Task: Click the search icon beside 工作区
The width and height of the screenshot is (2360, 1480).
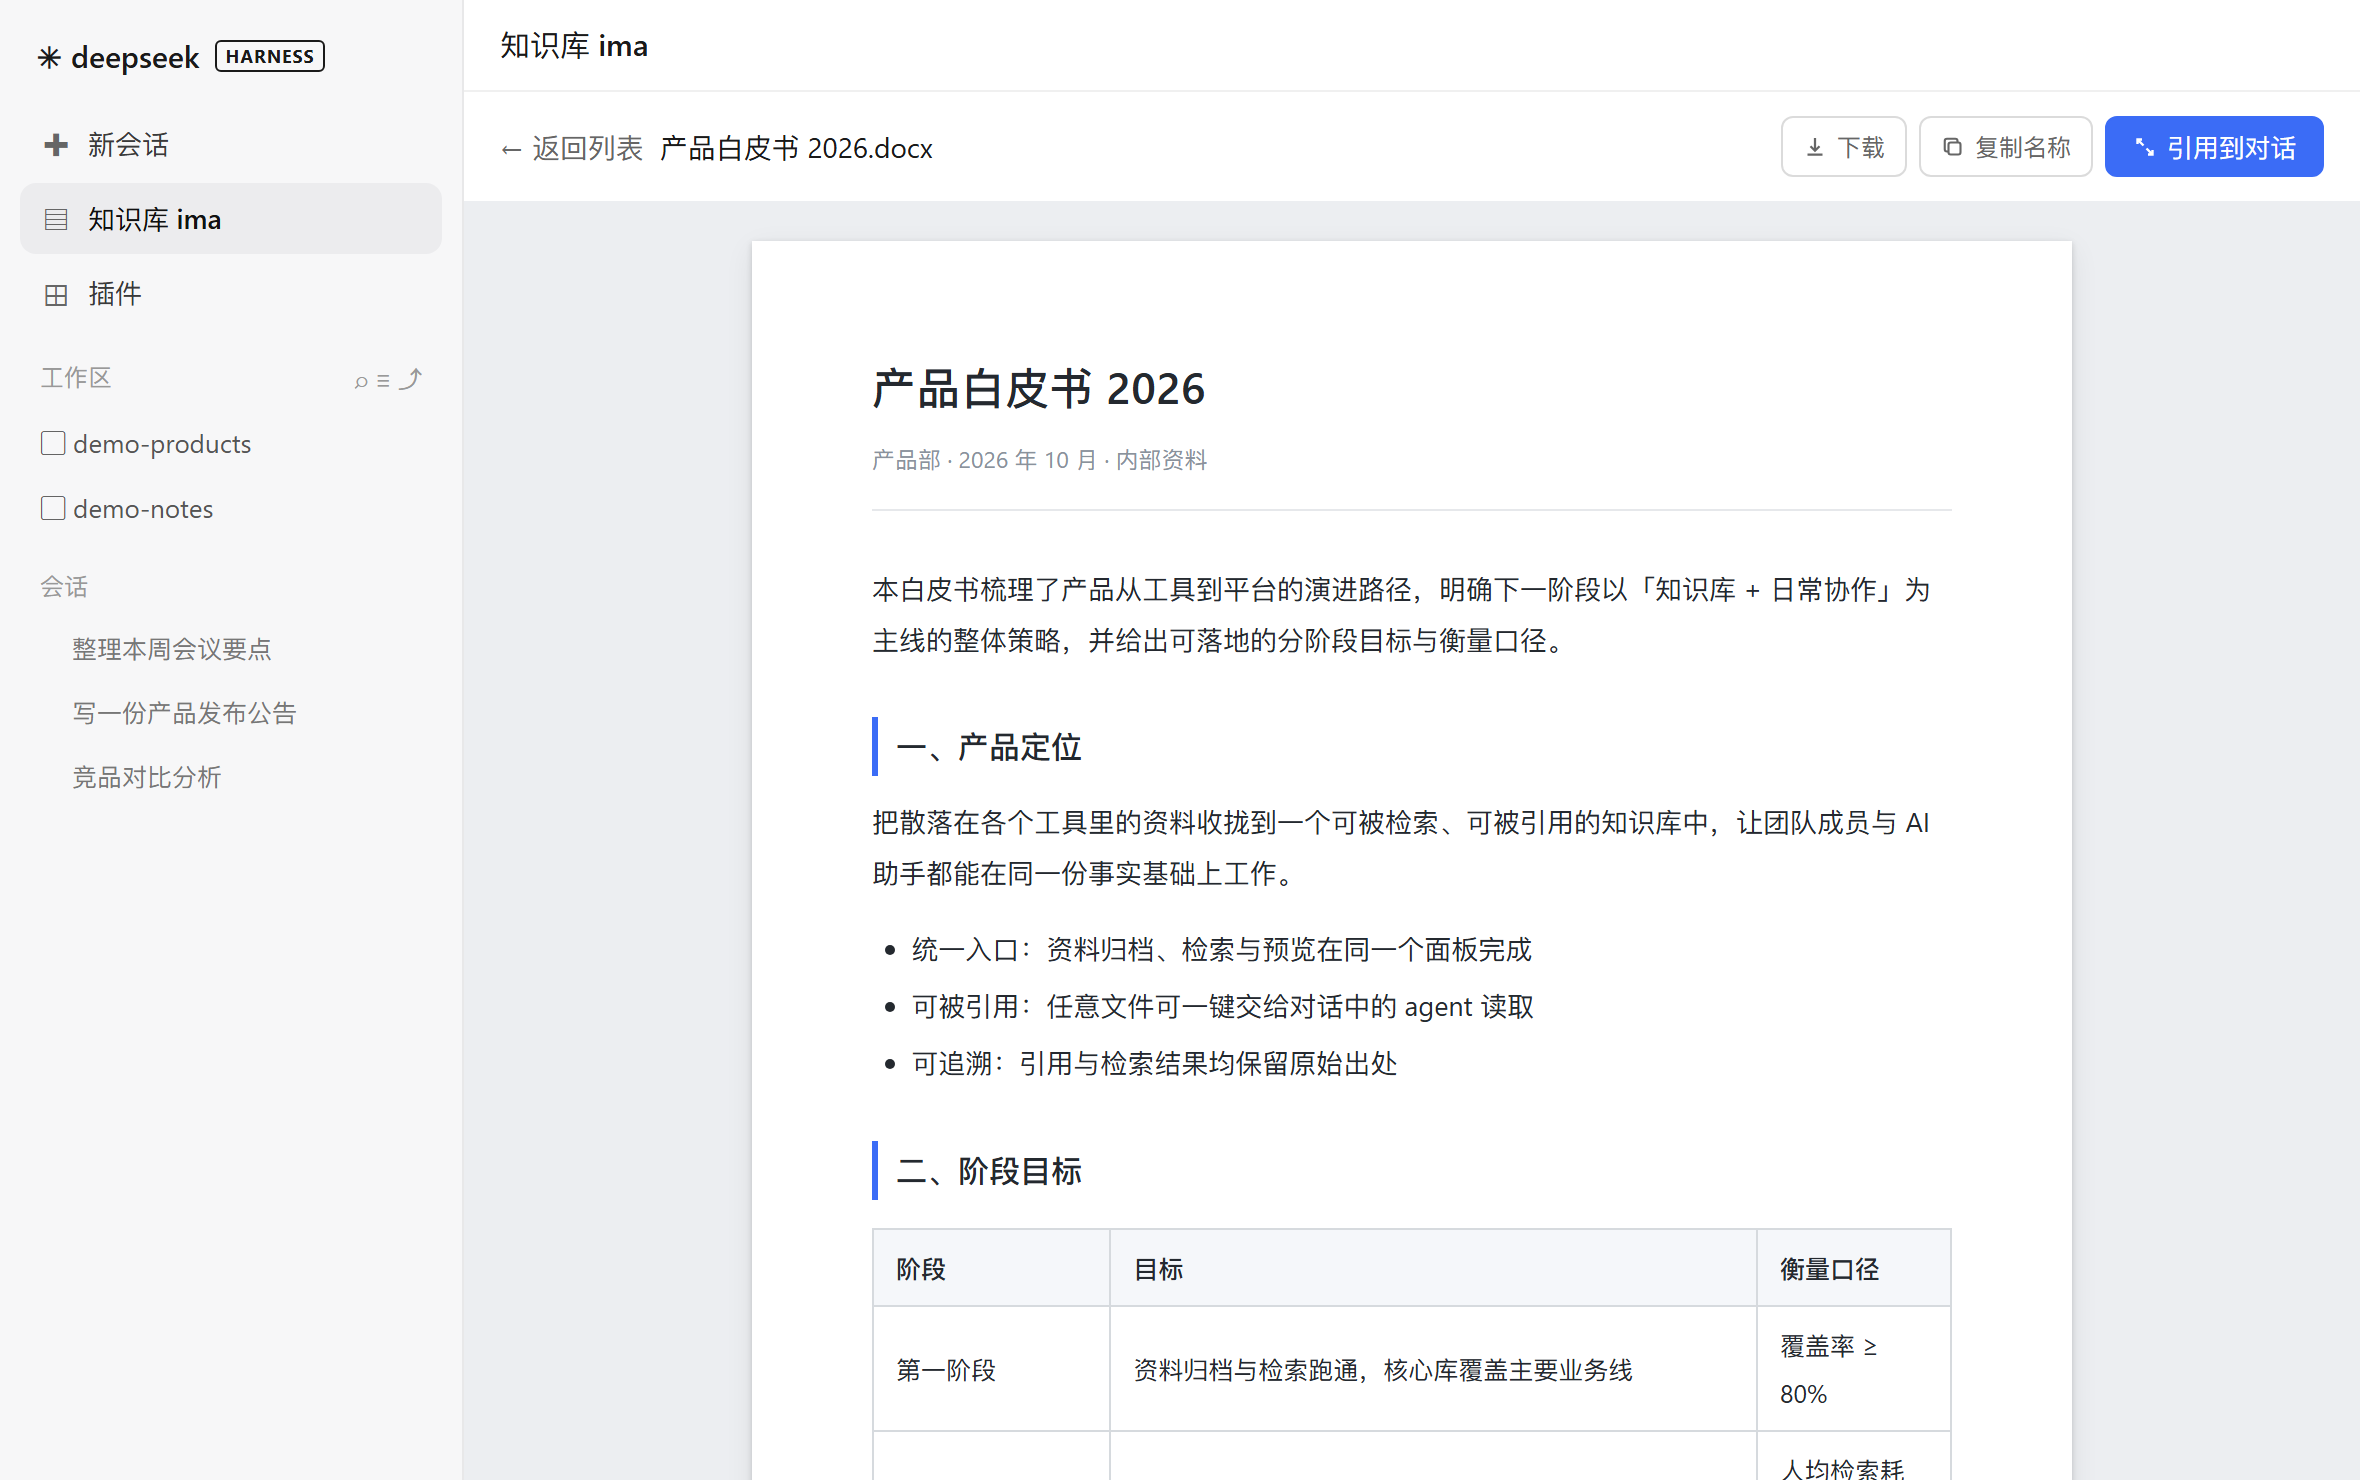Action: pyautogui.click(x=361, y=381)
